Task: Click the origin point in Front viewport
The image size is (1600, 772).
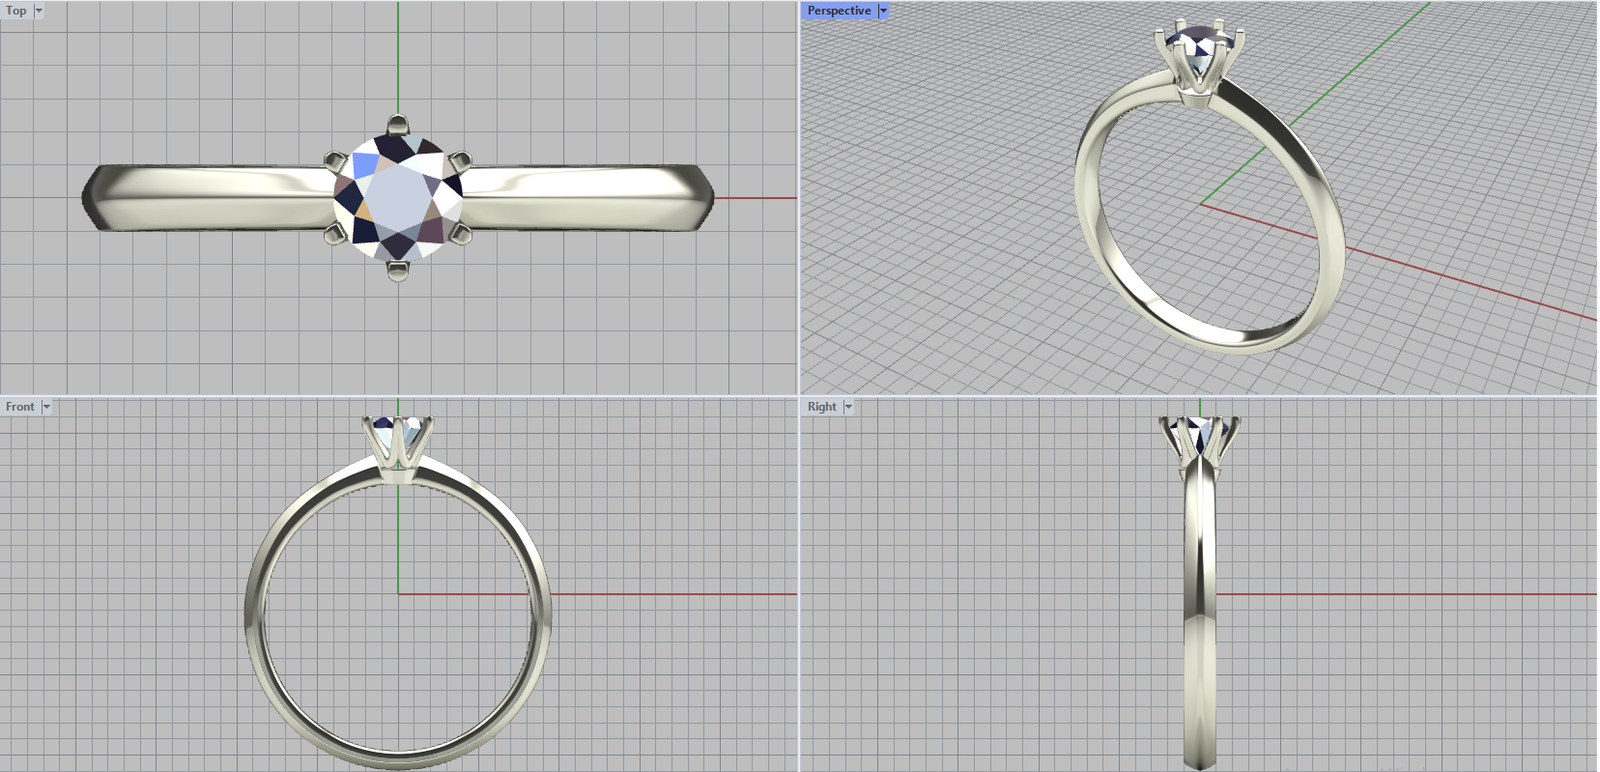Action: coord(398,594)
